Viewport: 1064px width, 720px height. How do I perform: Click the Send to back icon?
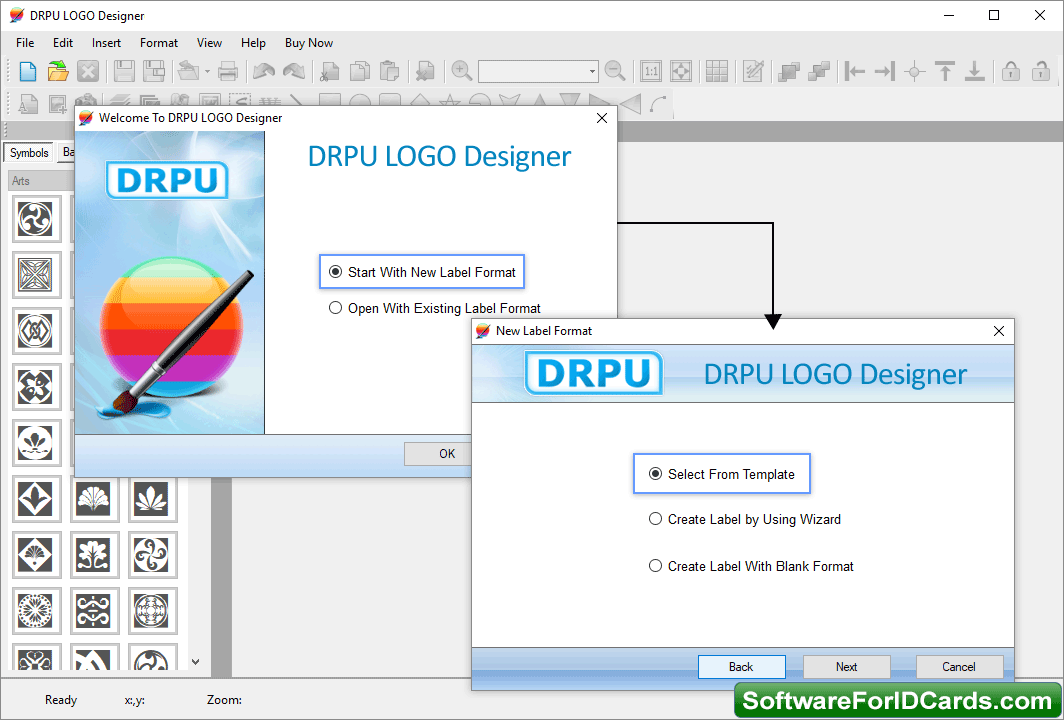pos(819,71)
